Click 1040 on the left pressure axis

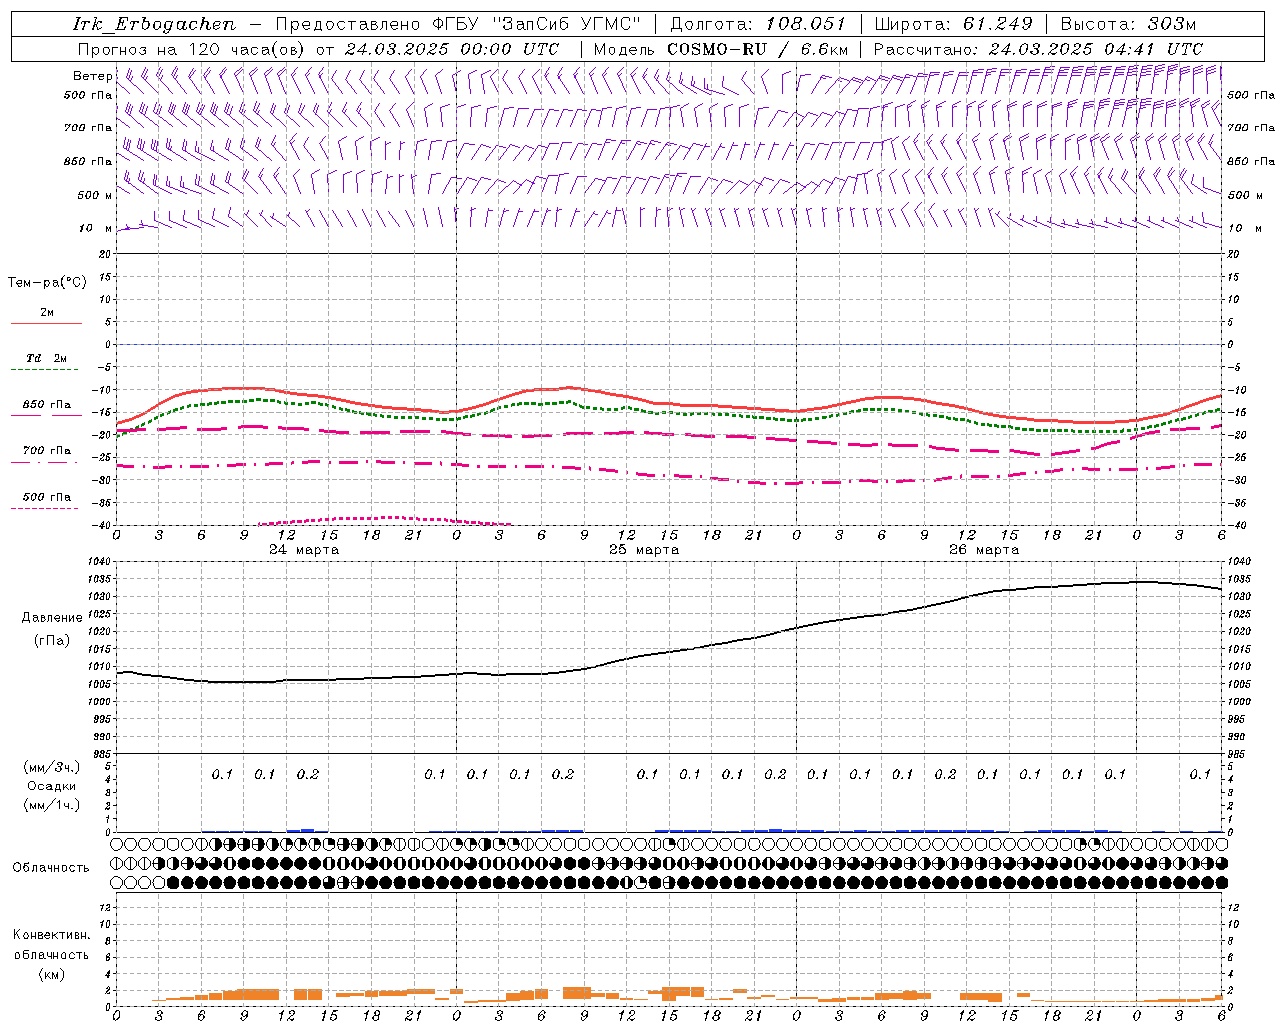tap(98, 562)
